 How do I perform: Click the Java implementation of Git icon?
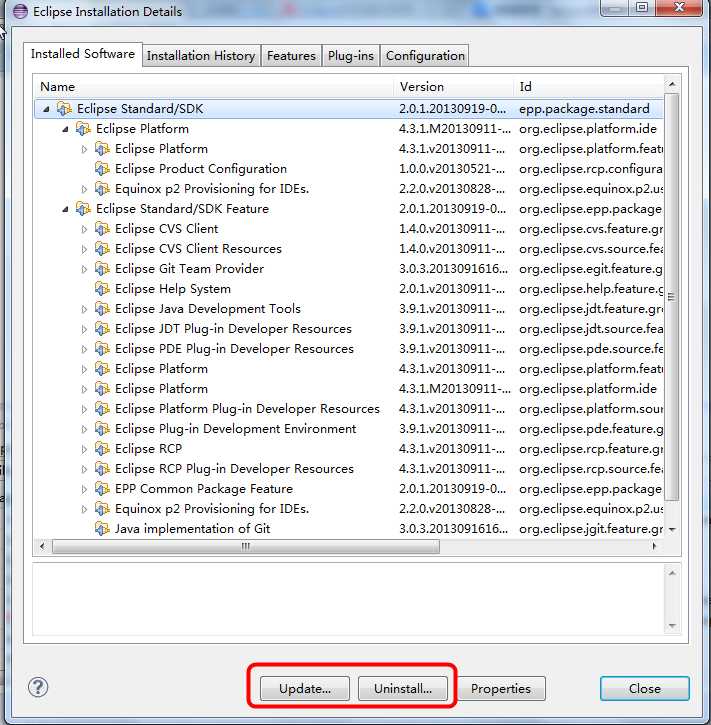pos(102,528)
